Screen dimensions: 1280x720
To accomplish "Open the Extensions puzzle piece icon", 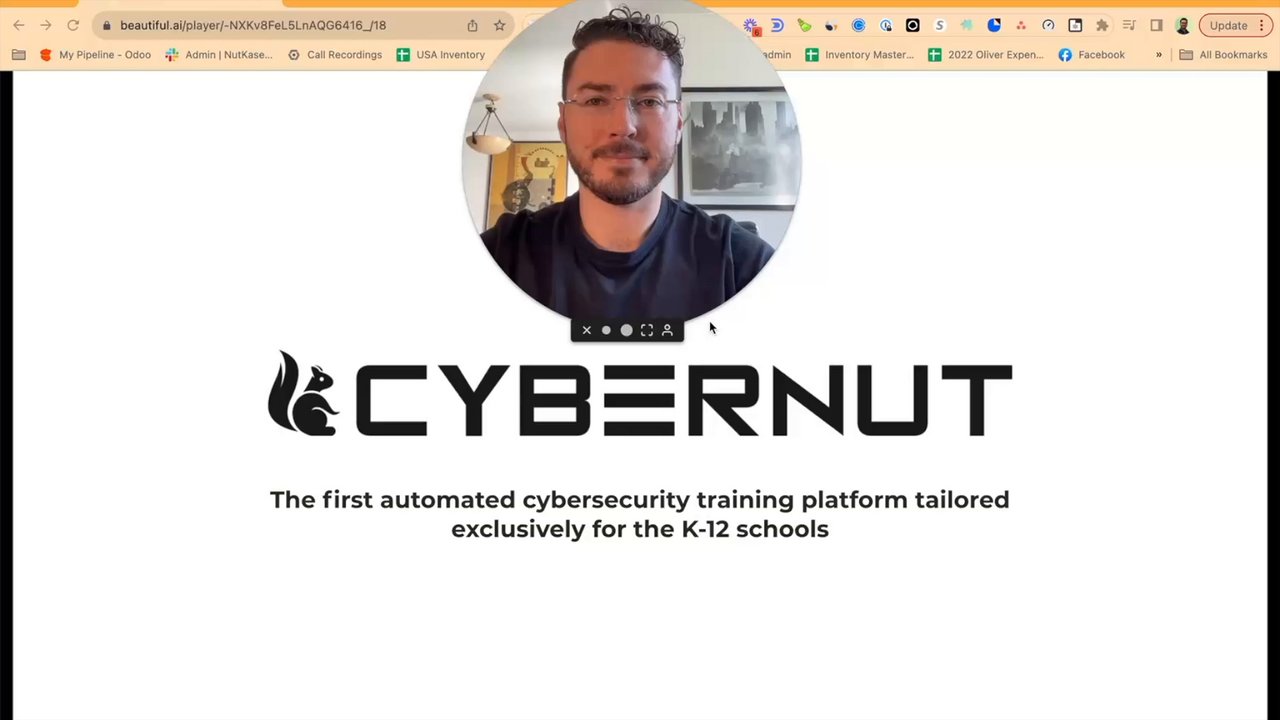I will pos(1102,25).
